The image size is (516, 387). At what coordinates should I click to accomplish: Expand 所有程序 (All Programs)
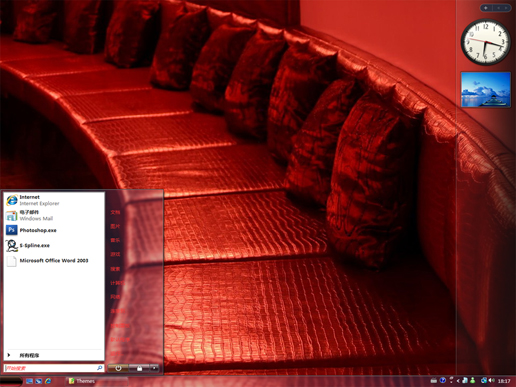tap(29, 355)
